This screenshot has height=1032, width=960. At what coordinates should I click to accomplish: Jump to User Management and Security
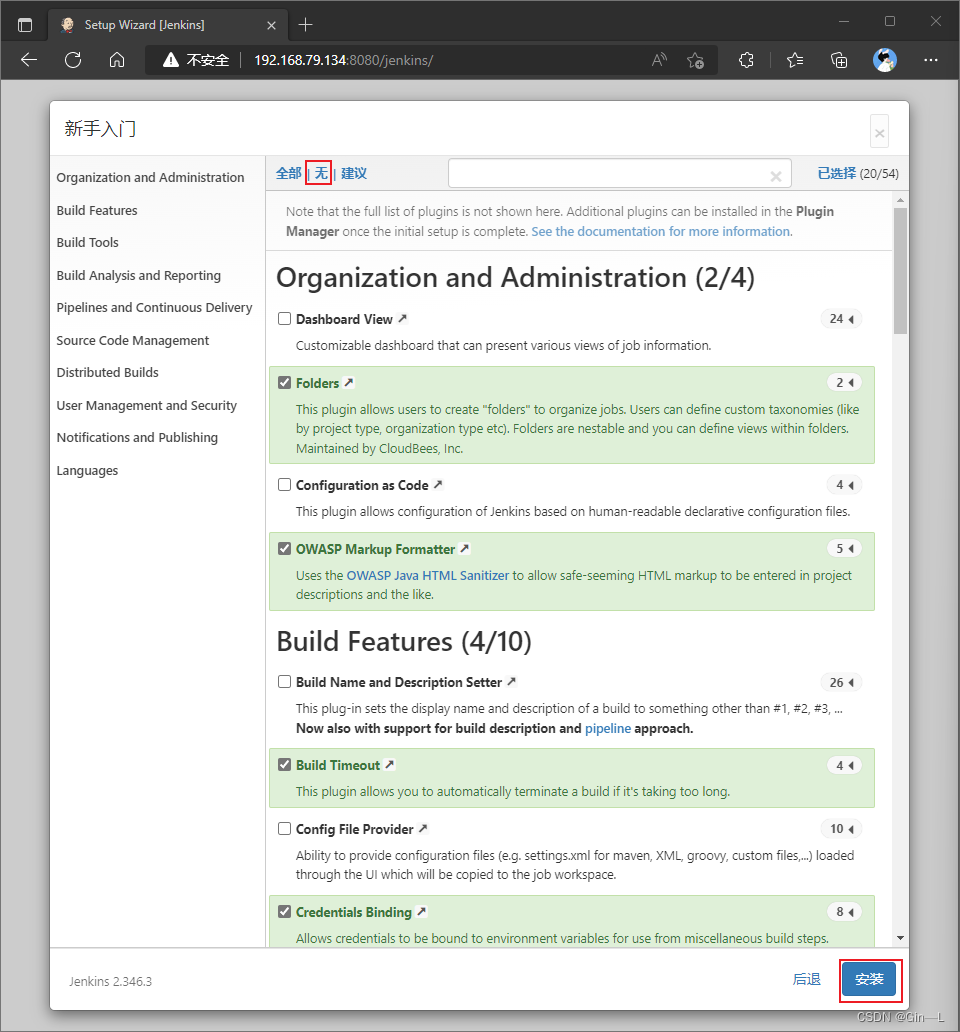[147, 405]
